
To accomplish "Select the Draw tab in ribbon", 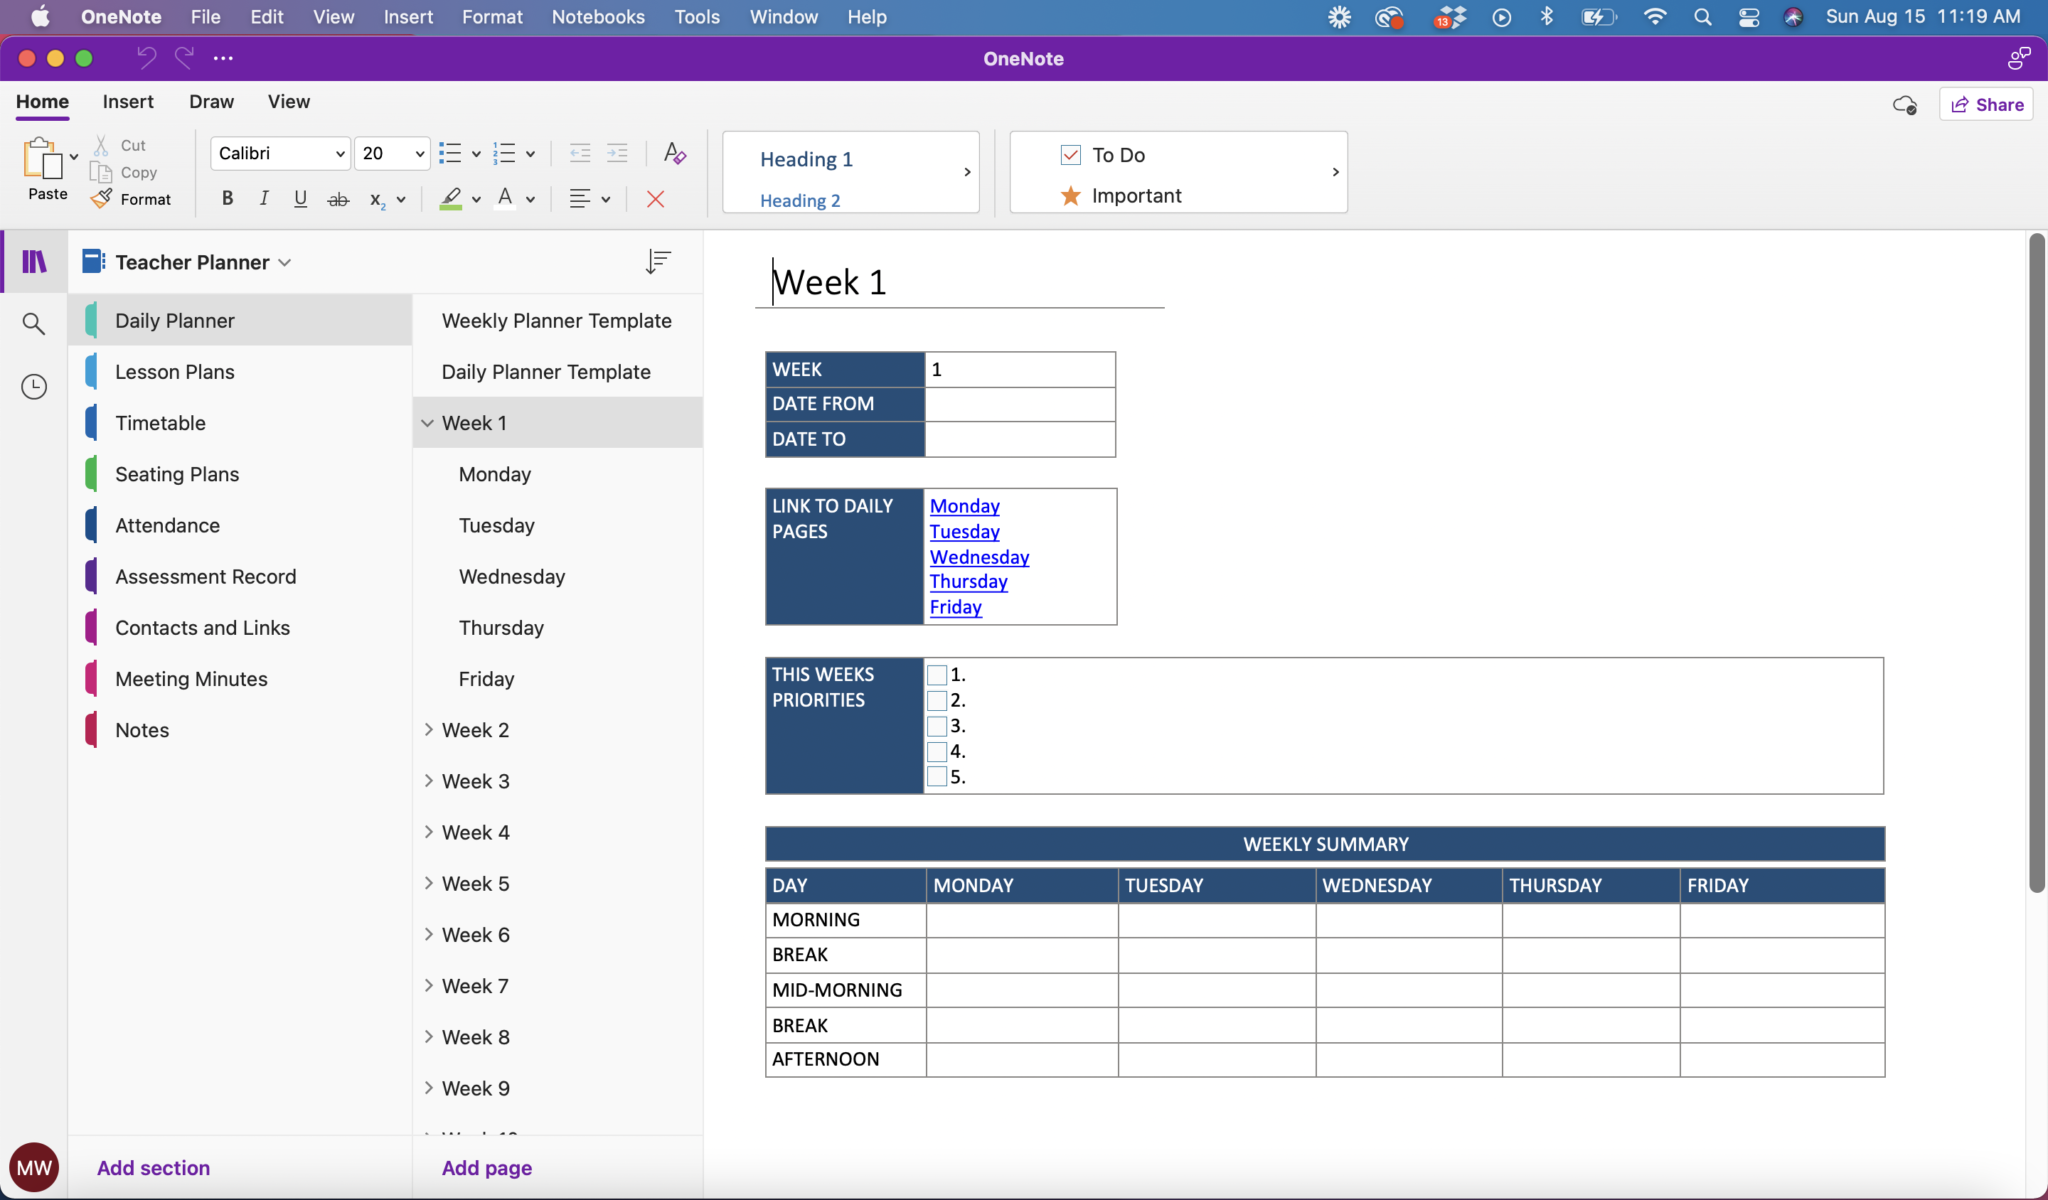I will click(211, 101).
